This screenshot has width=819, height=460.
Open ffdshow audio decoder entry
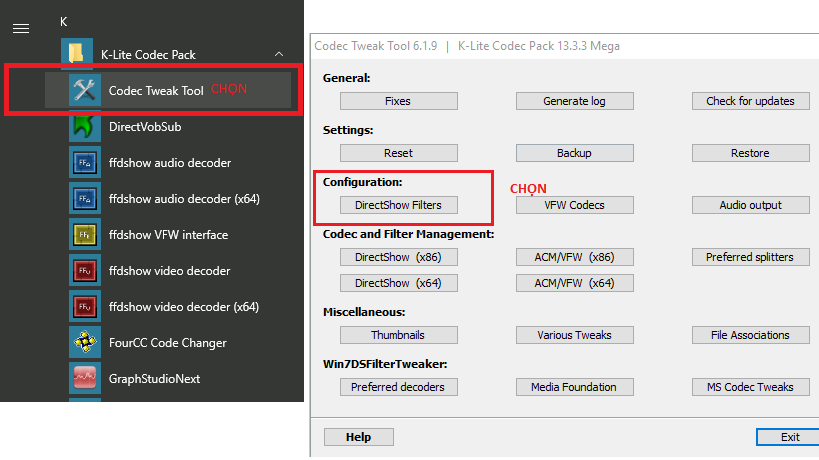170,163
